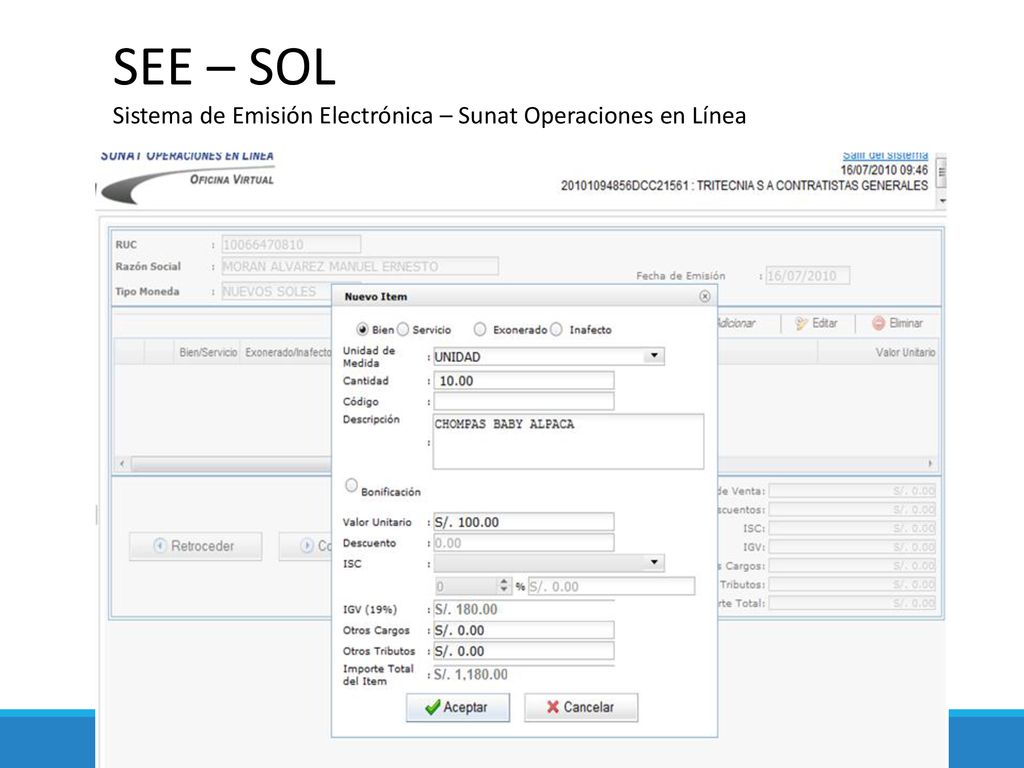This screenshot has width=1024, height=768.
Task: Click the Exonerado/Inafecto column header
Action: (x=288, y=353)
